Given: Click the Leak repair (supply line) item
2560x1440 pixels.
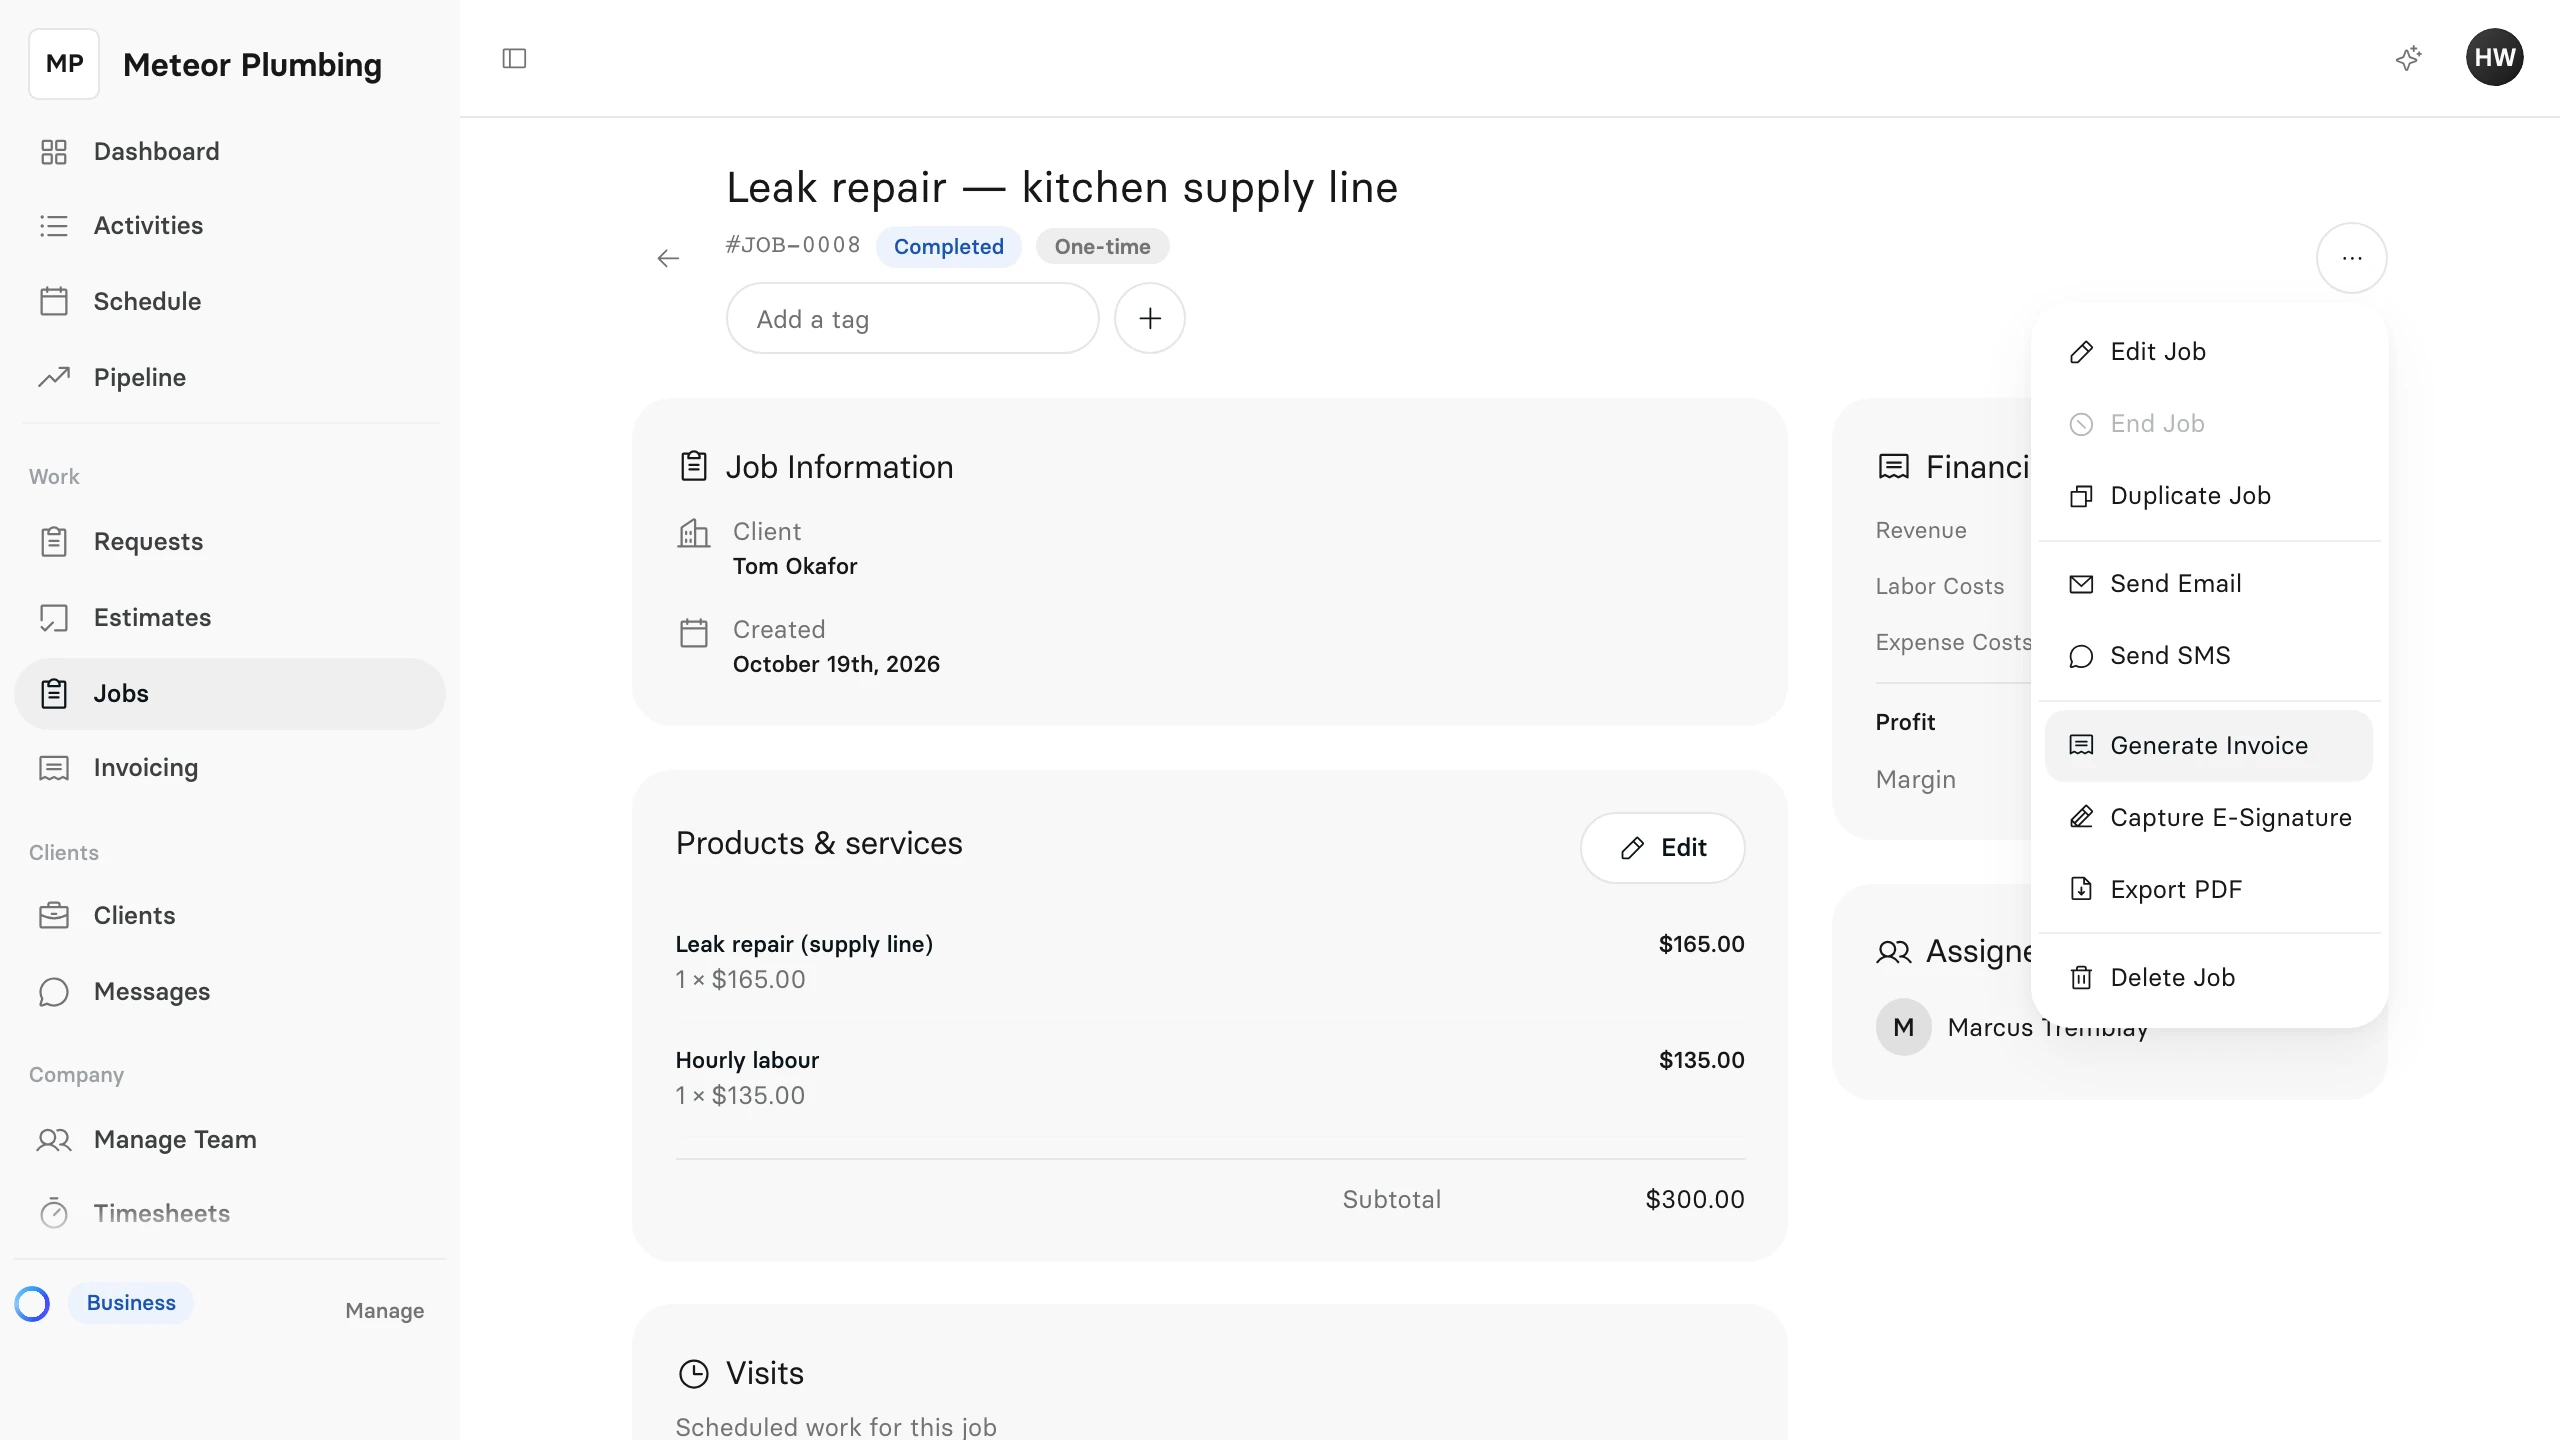Looking at the screenshot, I should [x=804, y=945].
